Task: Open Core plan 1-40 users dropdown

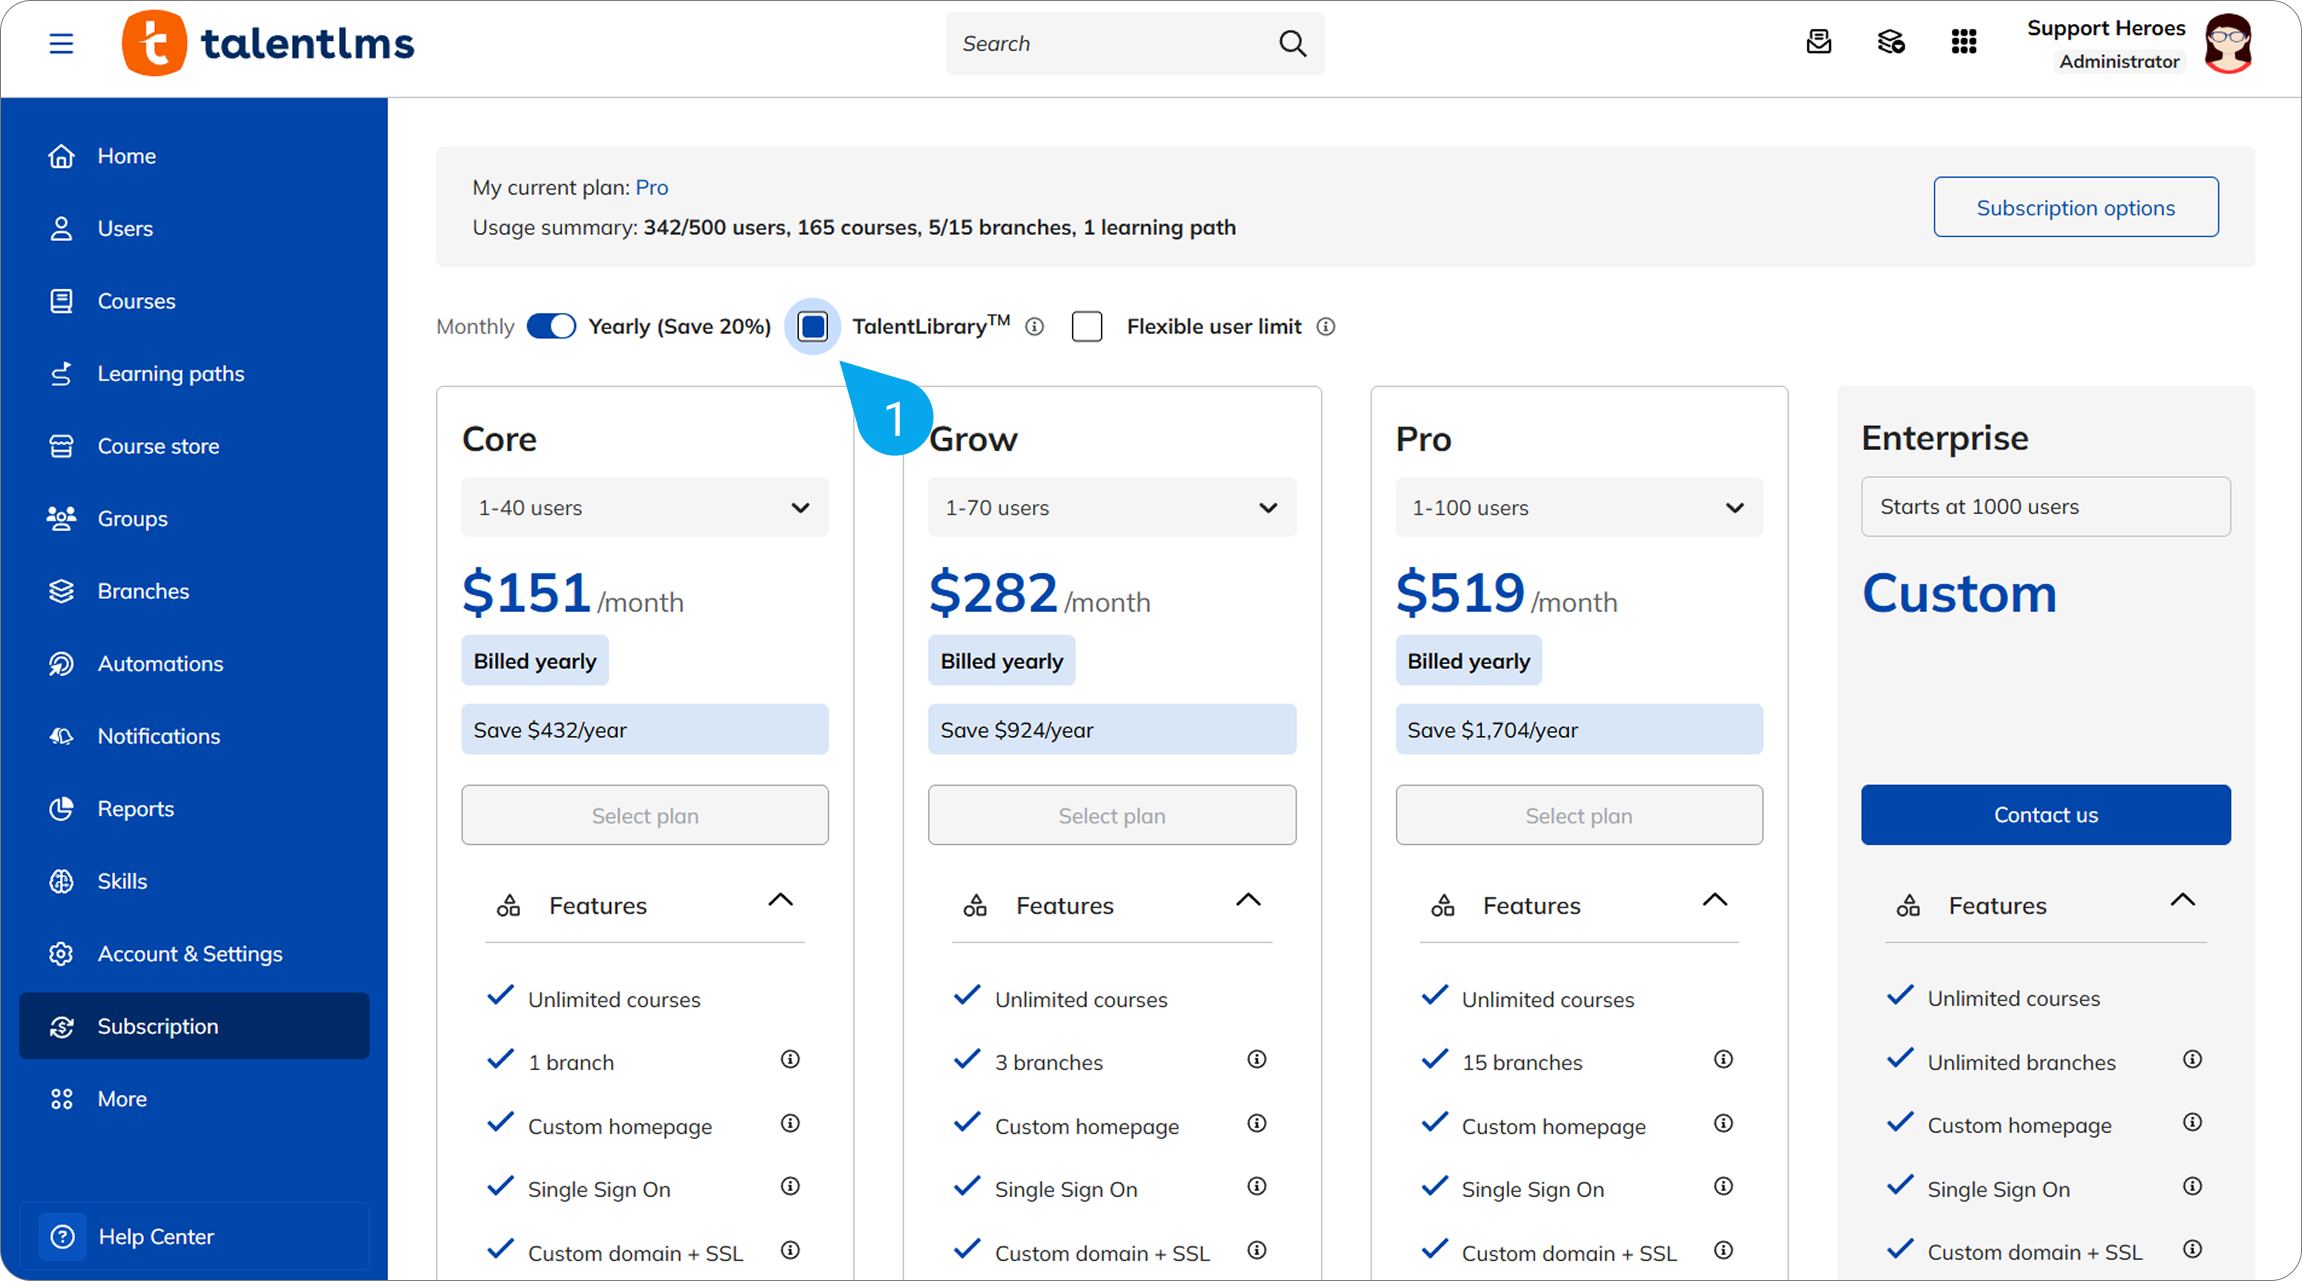Action: (x=645, y=508)
